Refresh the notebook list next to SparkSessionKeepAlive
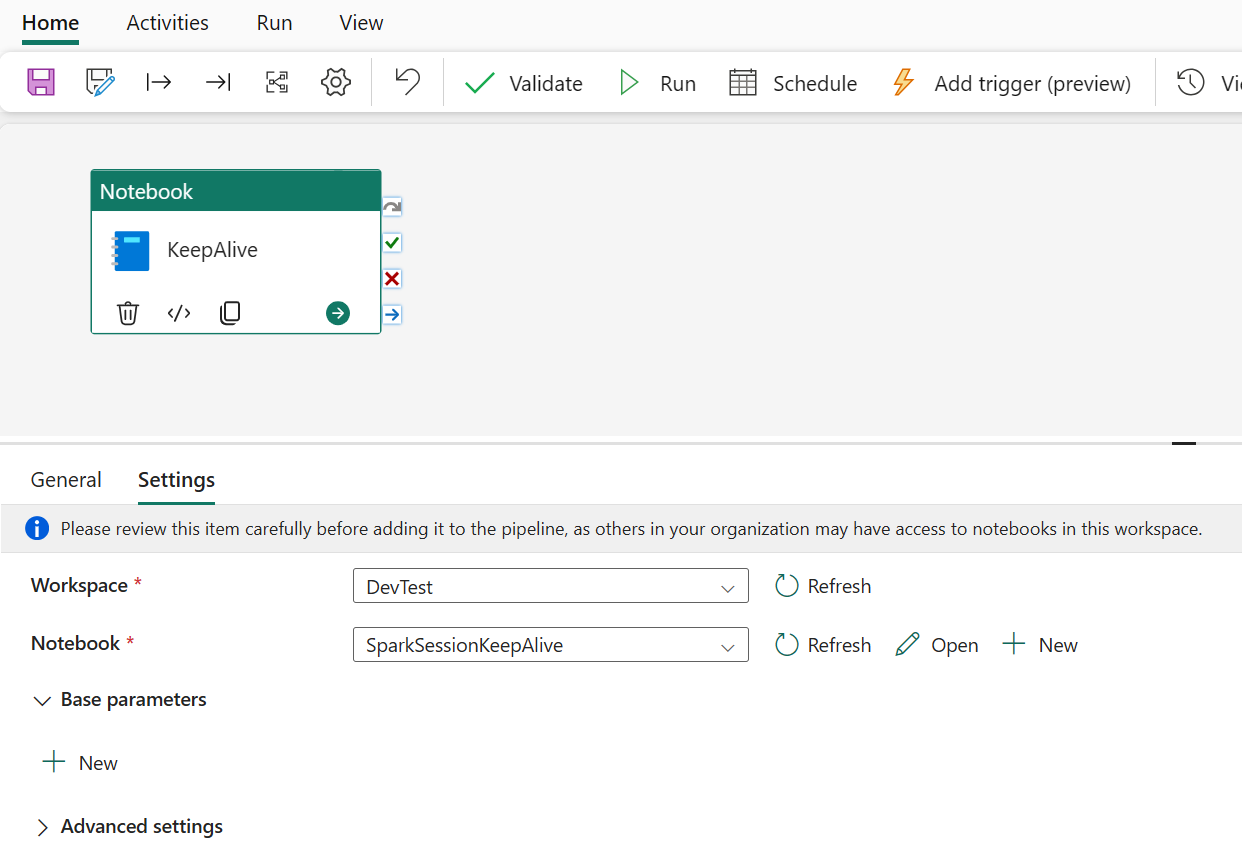This screenshot has width=1242, height=855. click(822, 645)
